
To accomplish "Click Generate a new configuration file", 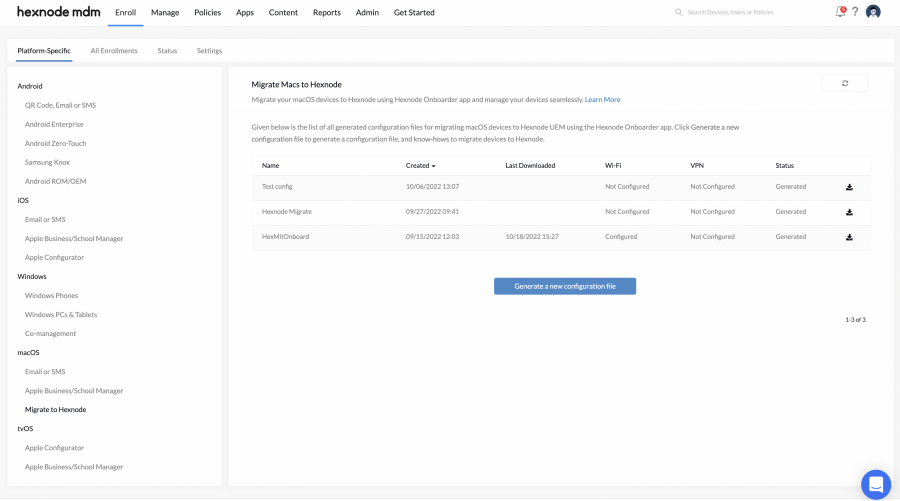I will point(565,286).
